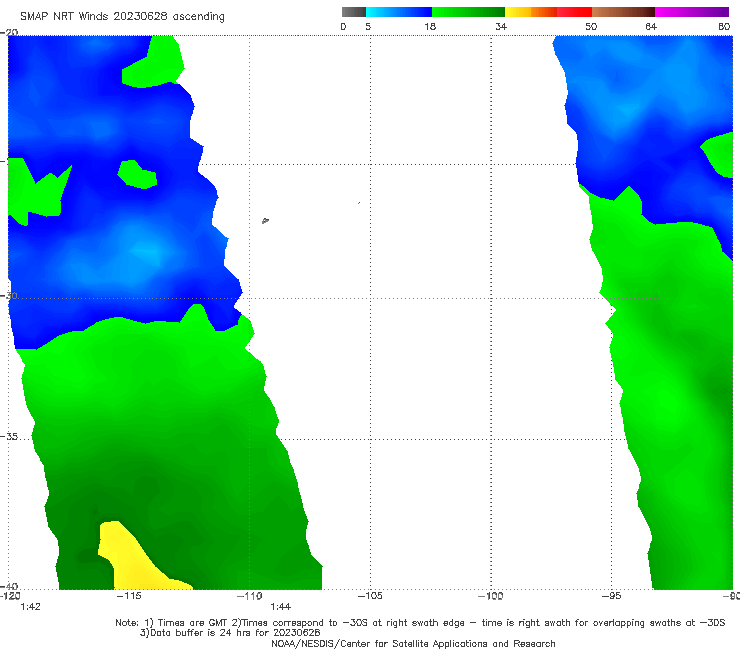Click the '-105' longitude axis label
Screen dimensions: 740x650
(370, 596)
